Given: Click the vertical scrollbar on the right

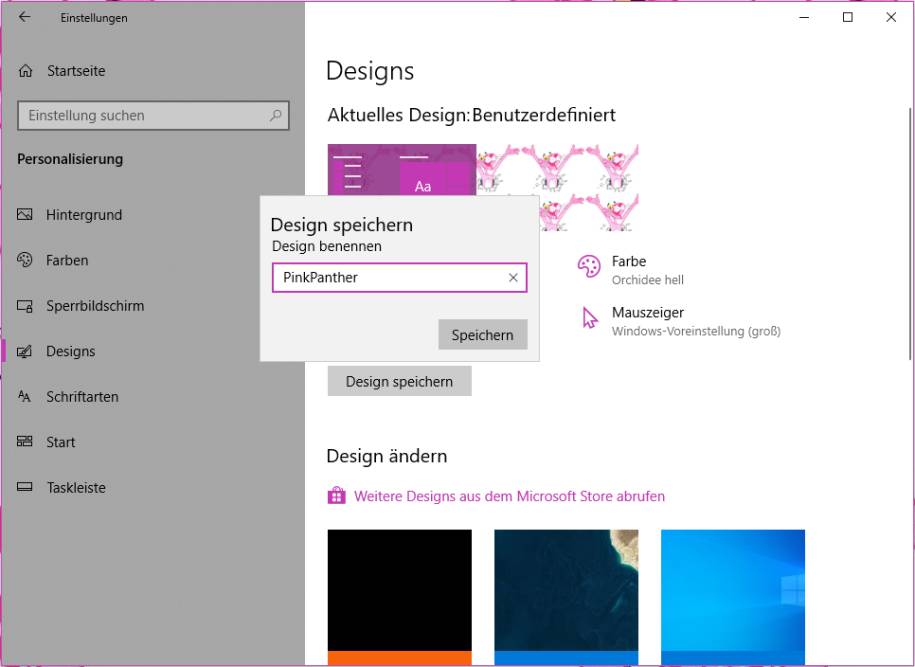Looking at the screenshot, I should (909, 233).
